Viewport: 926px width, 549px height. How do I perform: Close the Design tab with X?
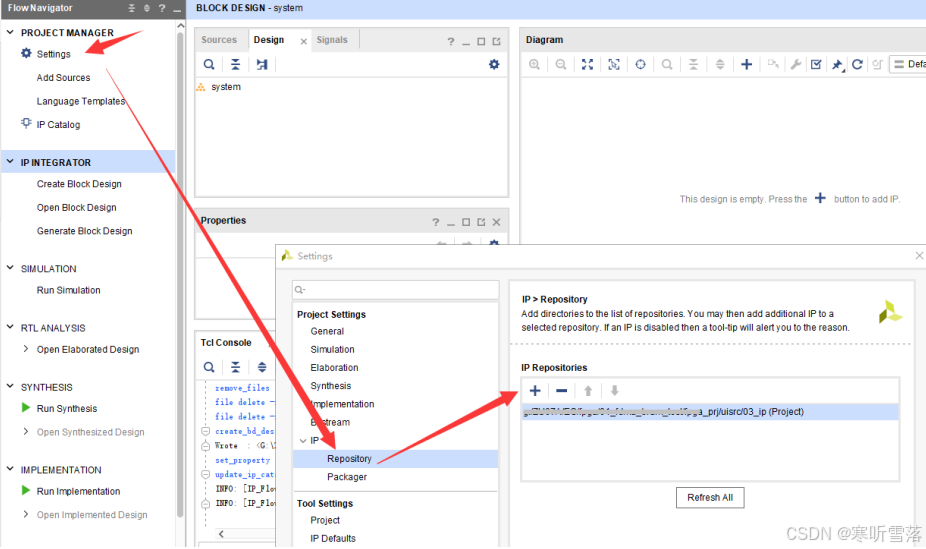304,41
